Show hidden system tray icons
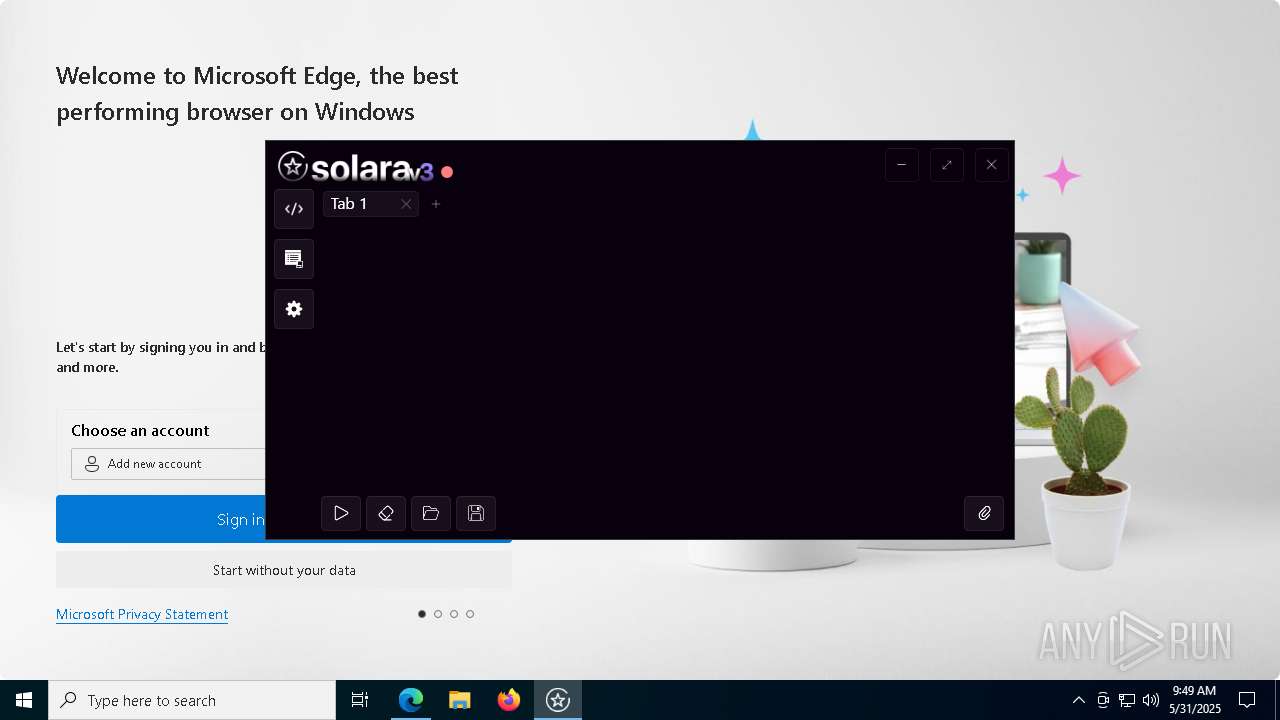The image size is (1280, 720). click(1078, 700)
